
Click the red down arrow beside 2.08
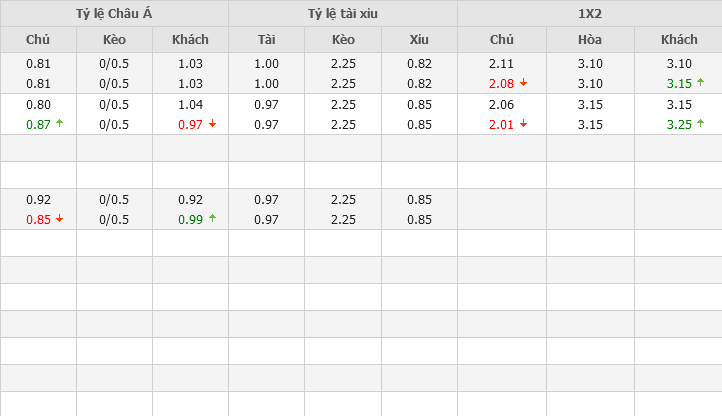coord(524,83)
